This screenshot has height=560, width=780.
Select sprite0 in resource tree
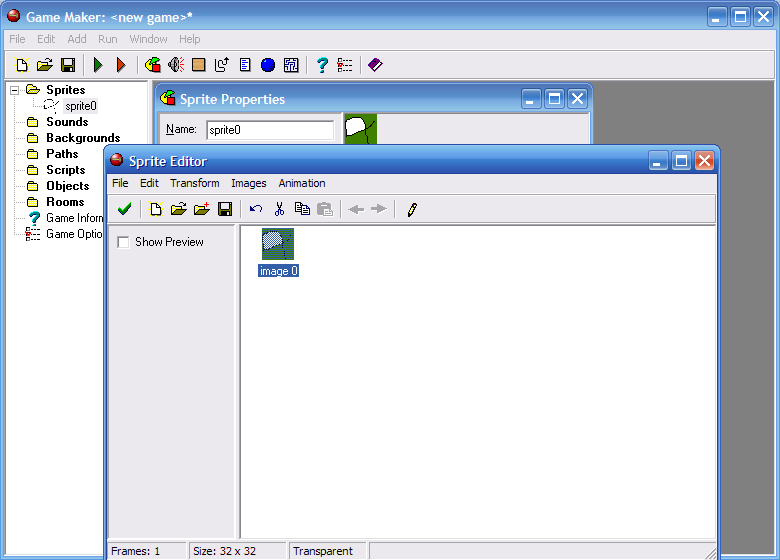pos(81,106)
